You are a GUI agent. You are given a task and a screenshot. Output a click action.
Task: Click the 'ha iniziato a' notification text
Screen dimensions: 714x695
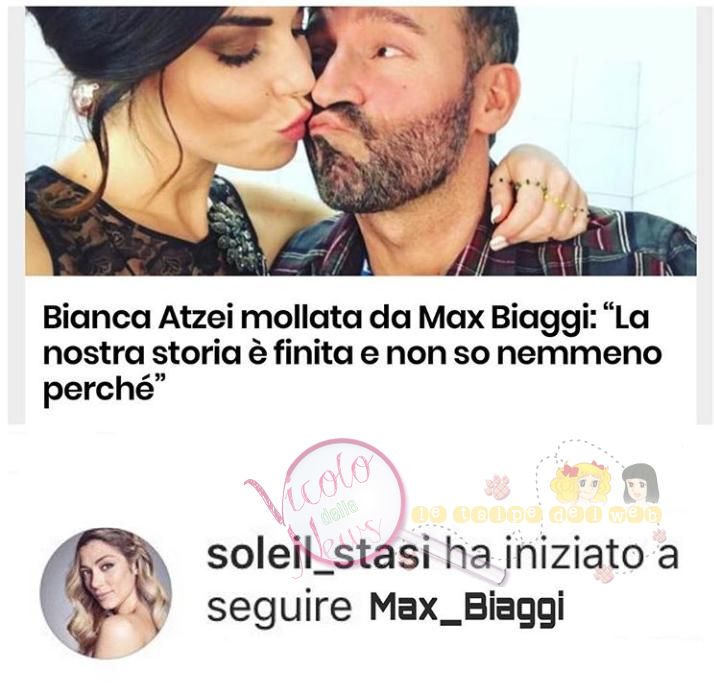coord(559,555)
